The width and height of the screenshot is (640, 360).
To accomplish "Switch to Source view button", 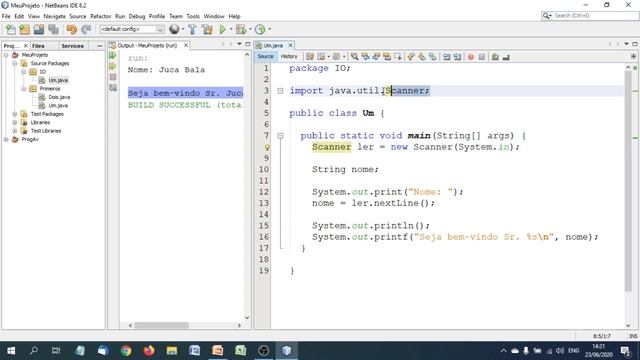I will click(265, 56).
